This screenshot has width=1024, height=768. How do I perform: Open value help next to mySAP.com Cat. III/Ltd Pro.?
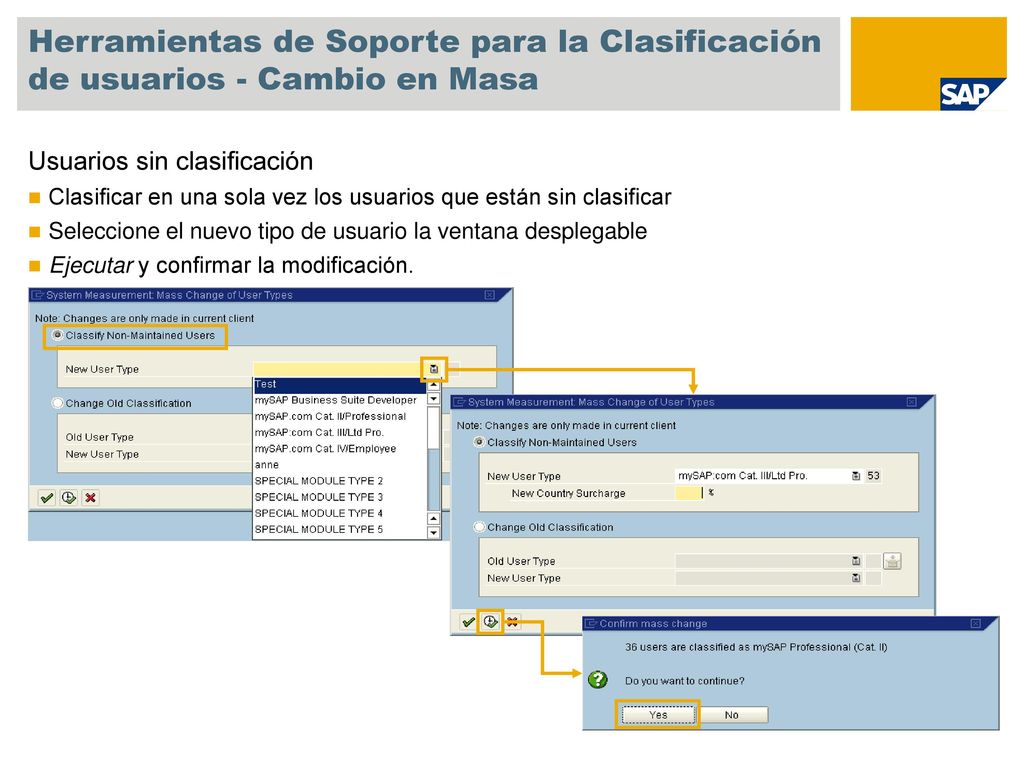pyautogui.click(x=856, y=476)
